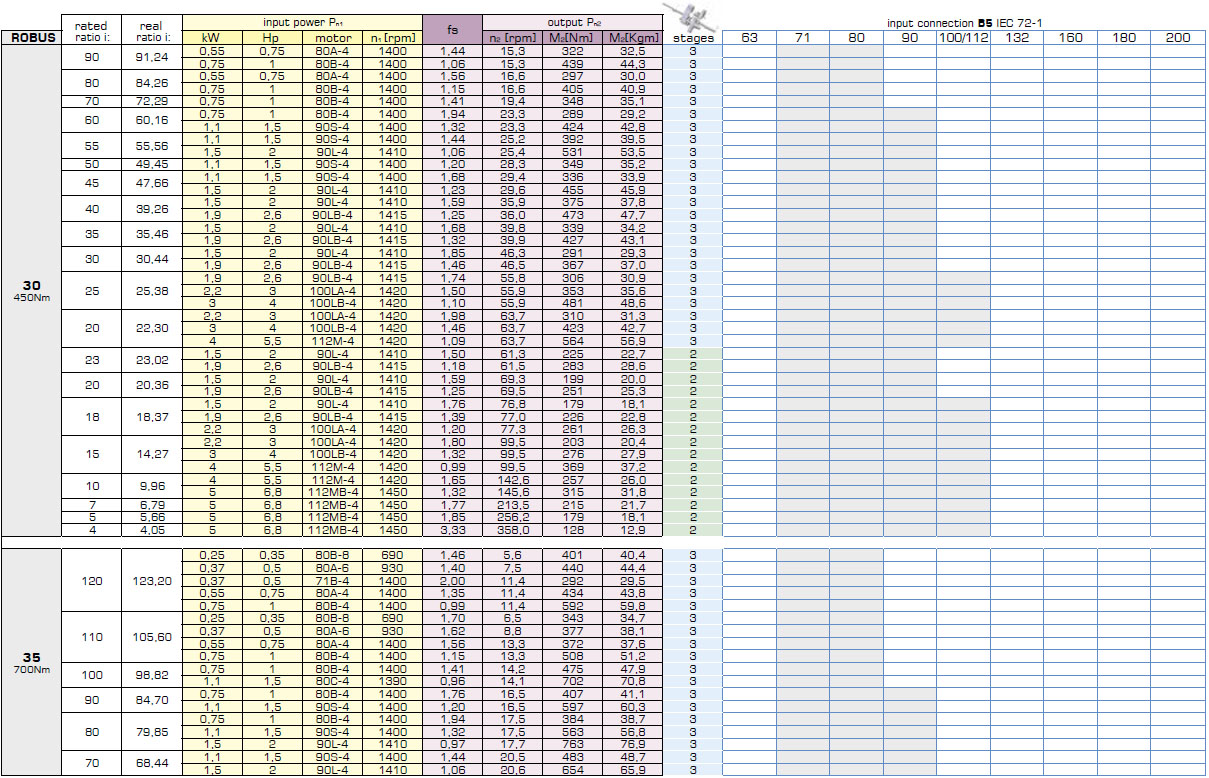This screenshot has height=778, width=1209.
Task: Select real ratio cell 4,05
Action: pos(151,529)
